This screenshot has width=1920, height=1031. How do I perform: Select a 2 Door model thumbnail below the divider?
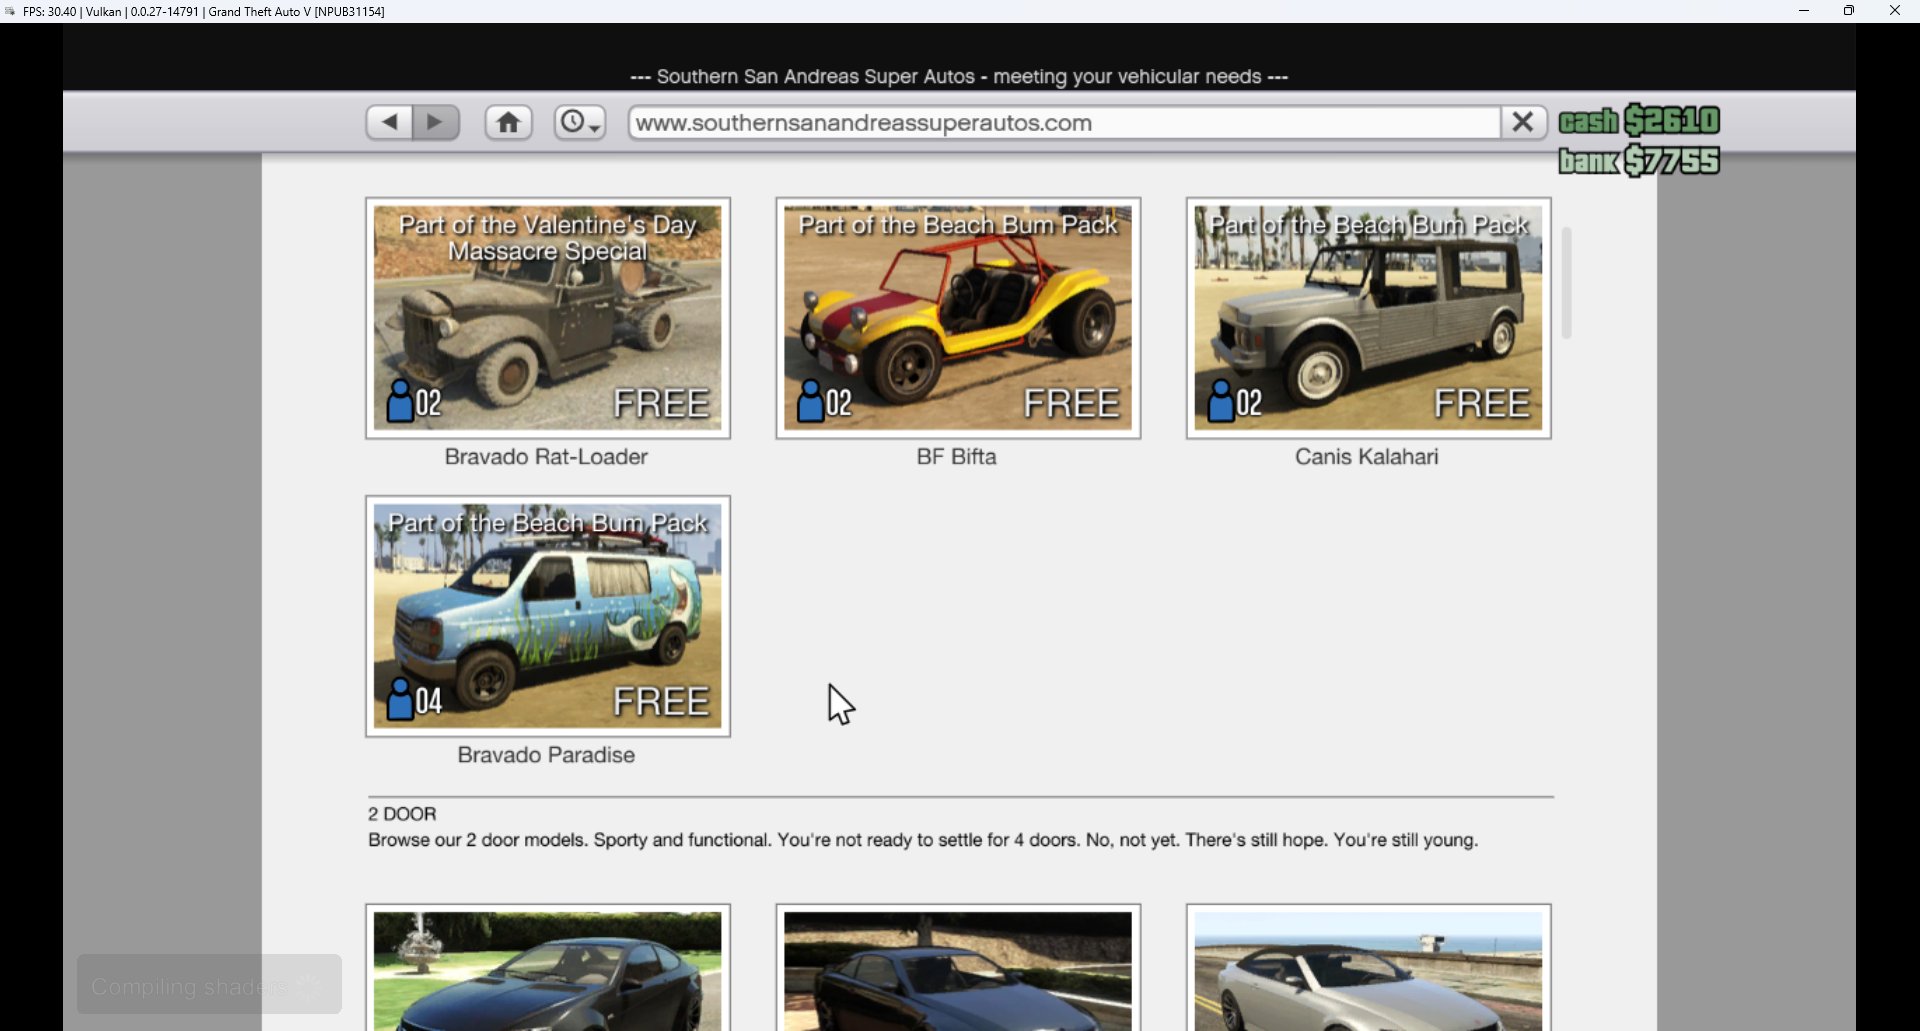[547, 968]
